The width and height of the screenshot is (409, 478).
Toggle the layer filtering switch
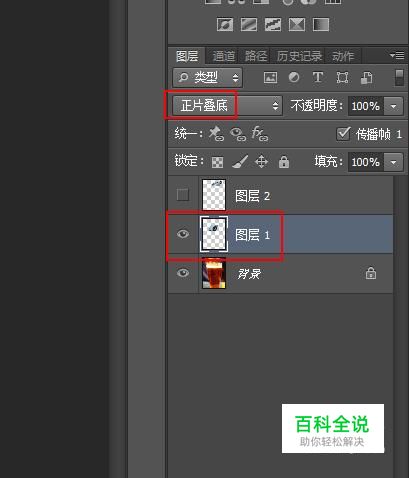pos(399,78)
